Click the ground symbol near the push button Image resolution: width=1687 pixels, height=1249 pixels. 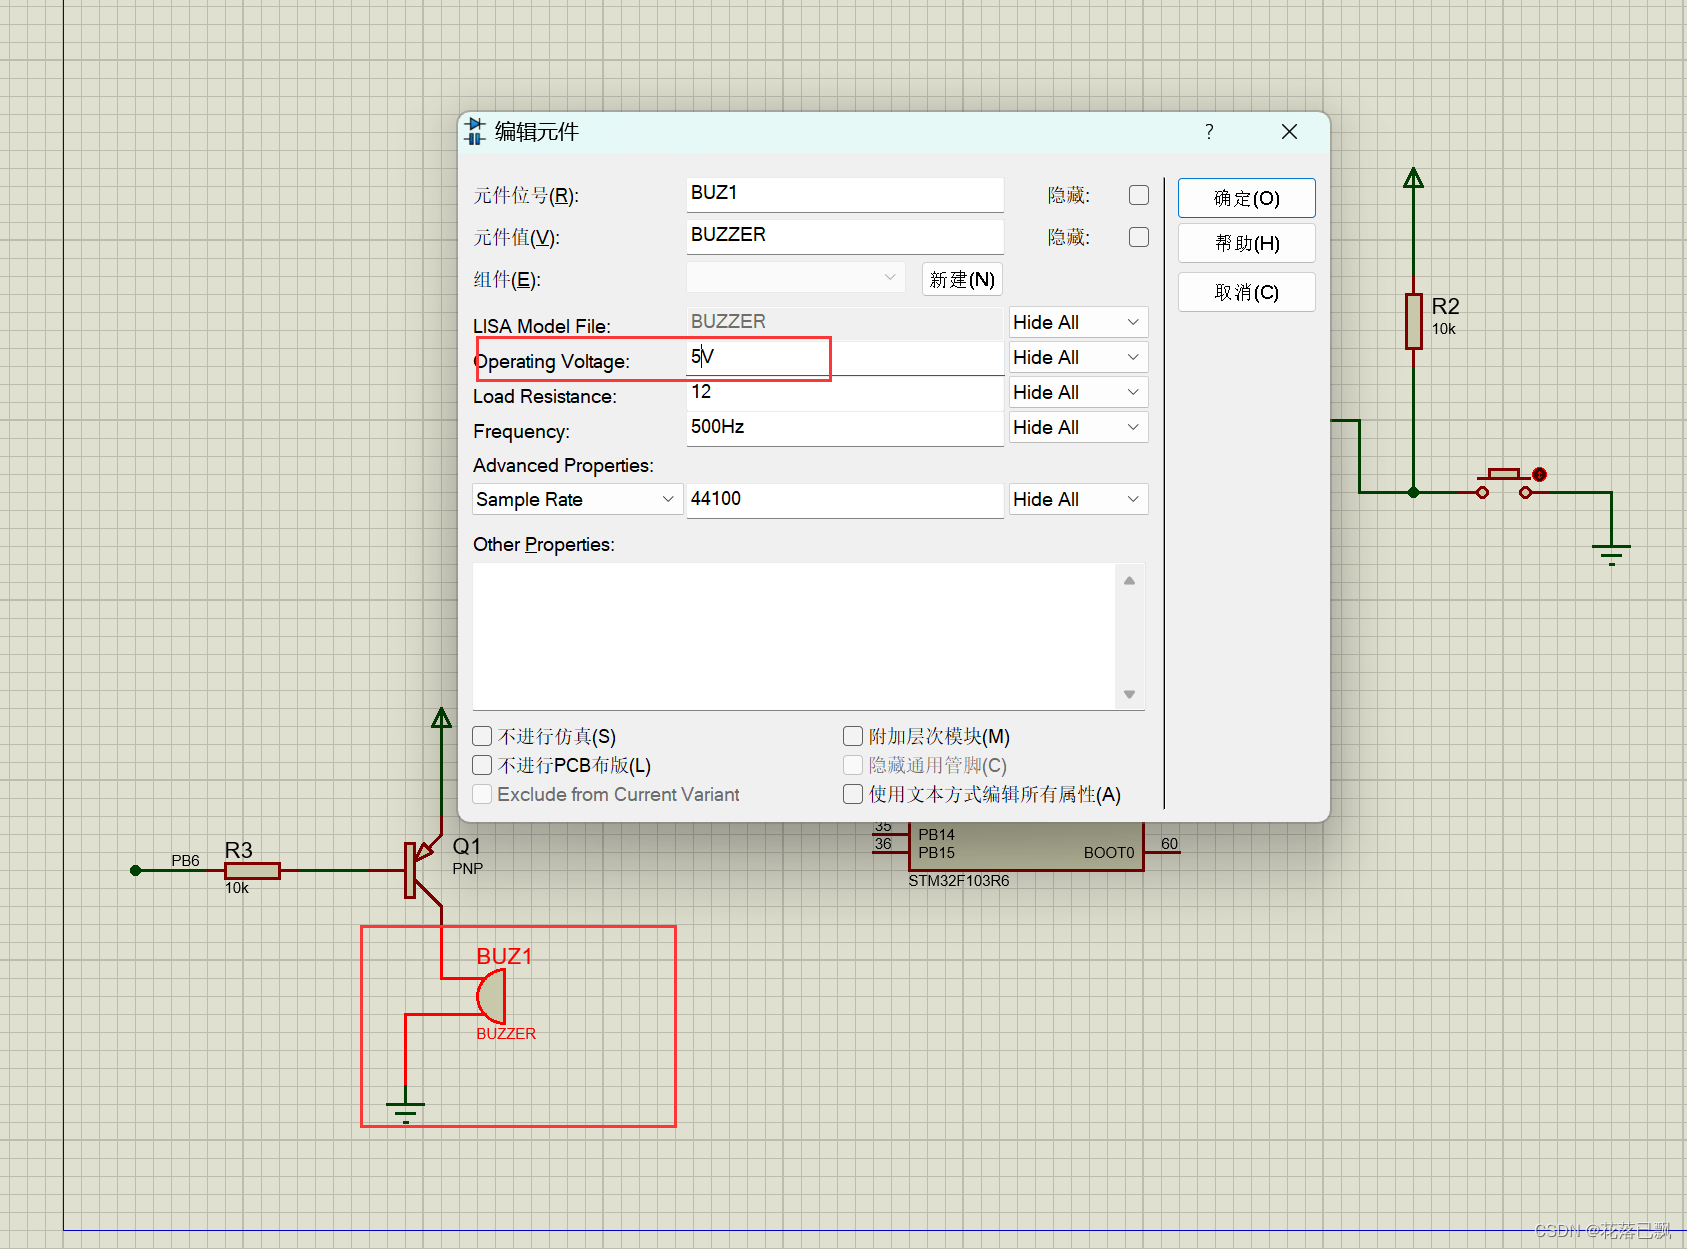click(x=1611, y=554)
